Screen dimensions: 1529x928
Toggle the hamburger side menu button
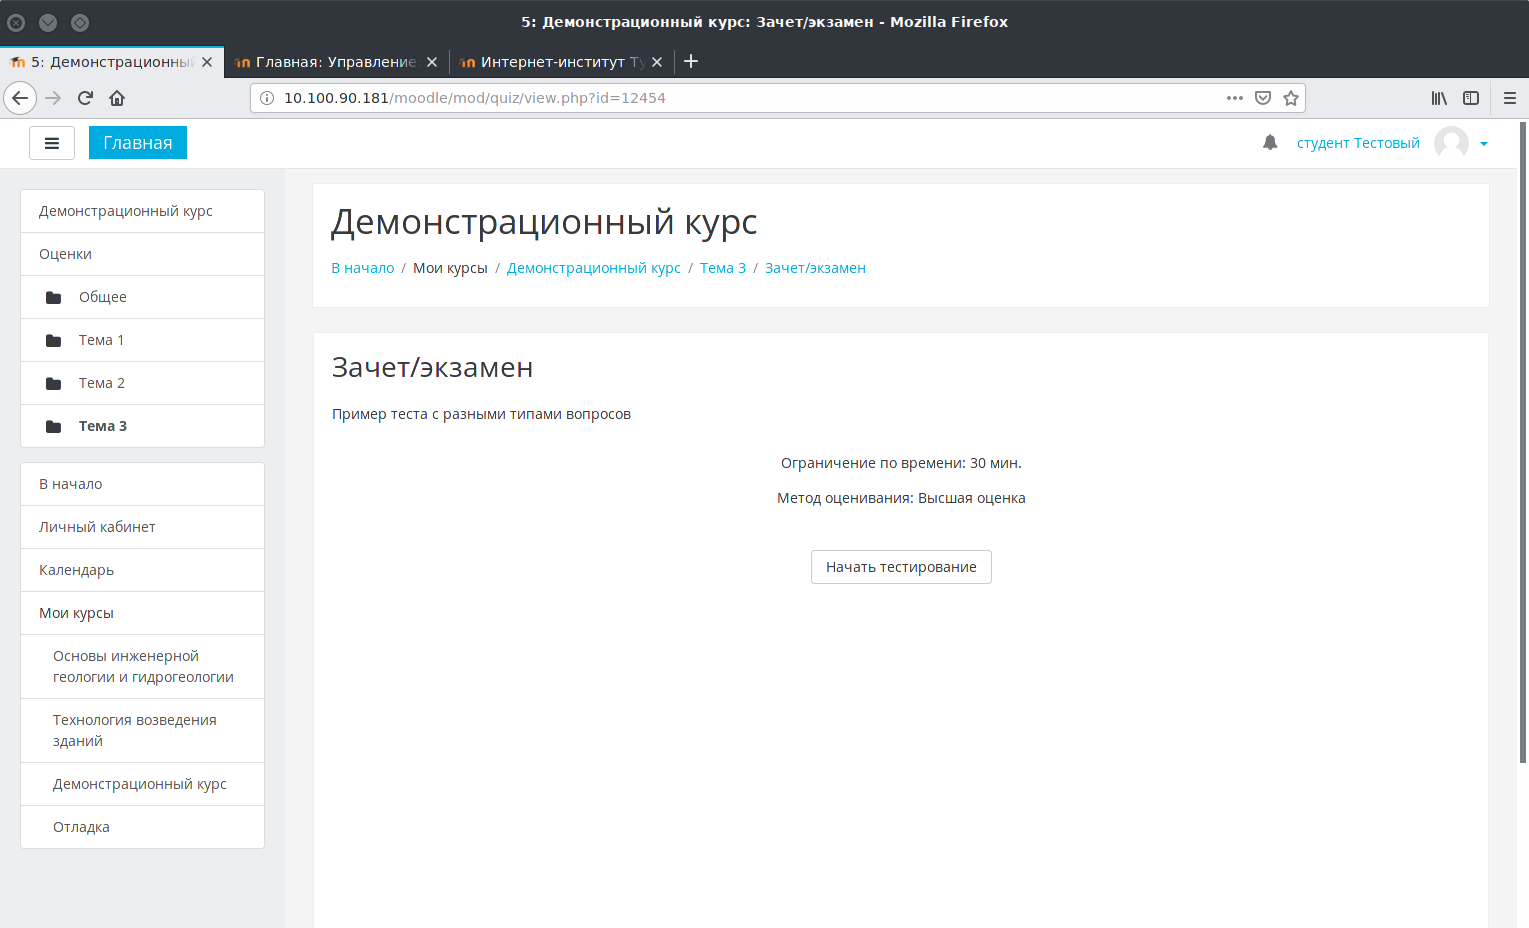coord(52,143)
